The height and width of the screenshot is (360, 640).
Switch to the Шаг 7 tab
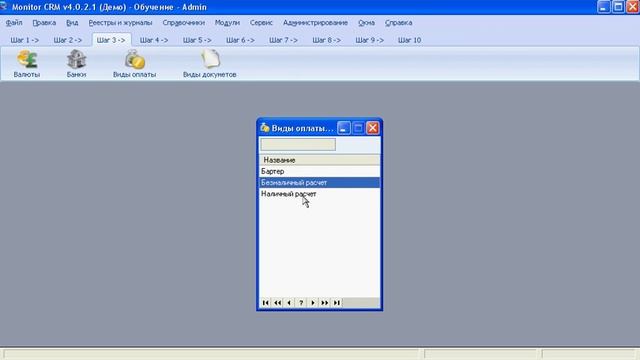[283, 40]
